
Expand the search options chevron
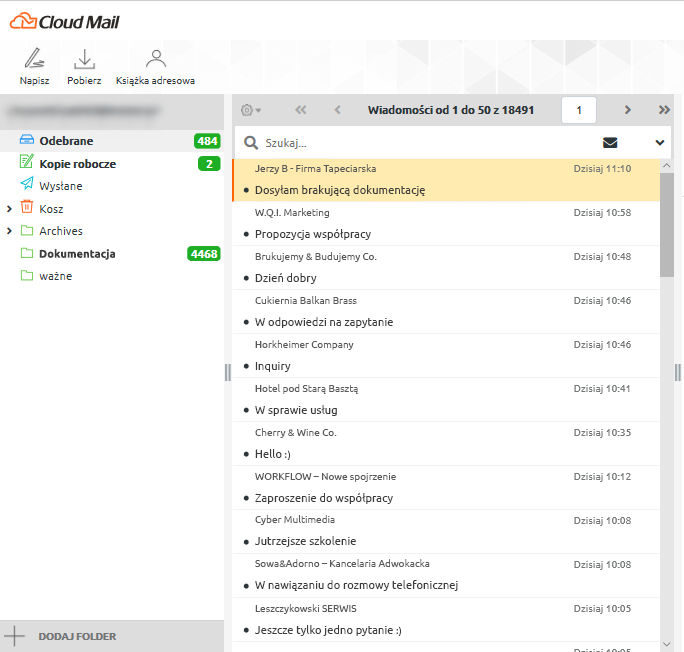659,143
